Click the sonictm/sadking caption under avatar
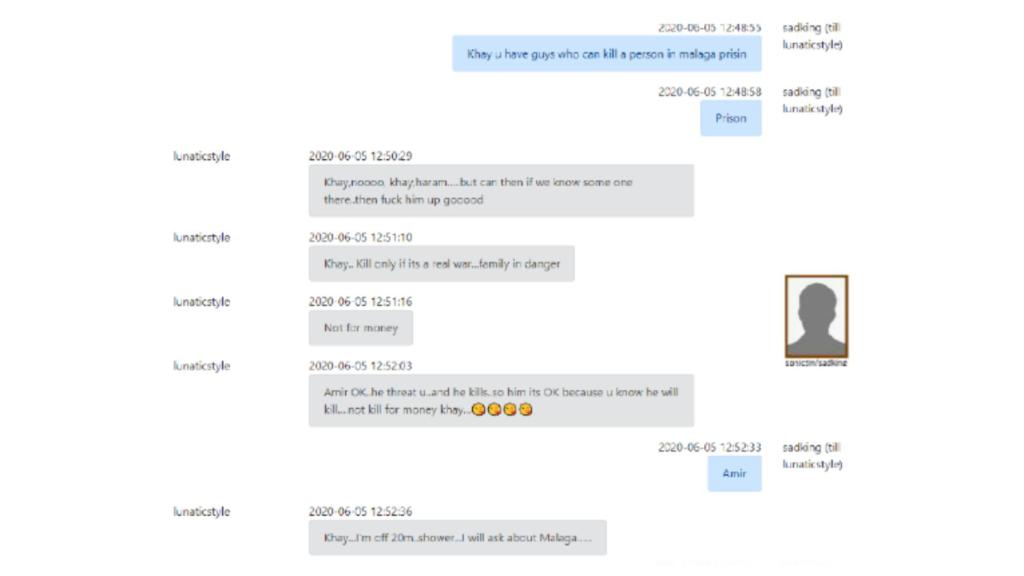 (x=816, y=363)
